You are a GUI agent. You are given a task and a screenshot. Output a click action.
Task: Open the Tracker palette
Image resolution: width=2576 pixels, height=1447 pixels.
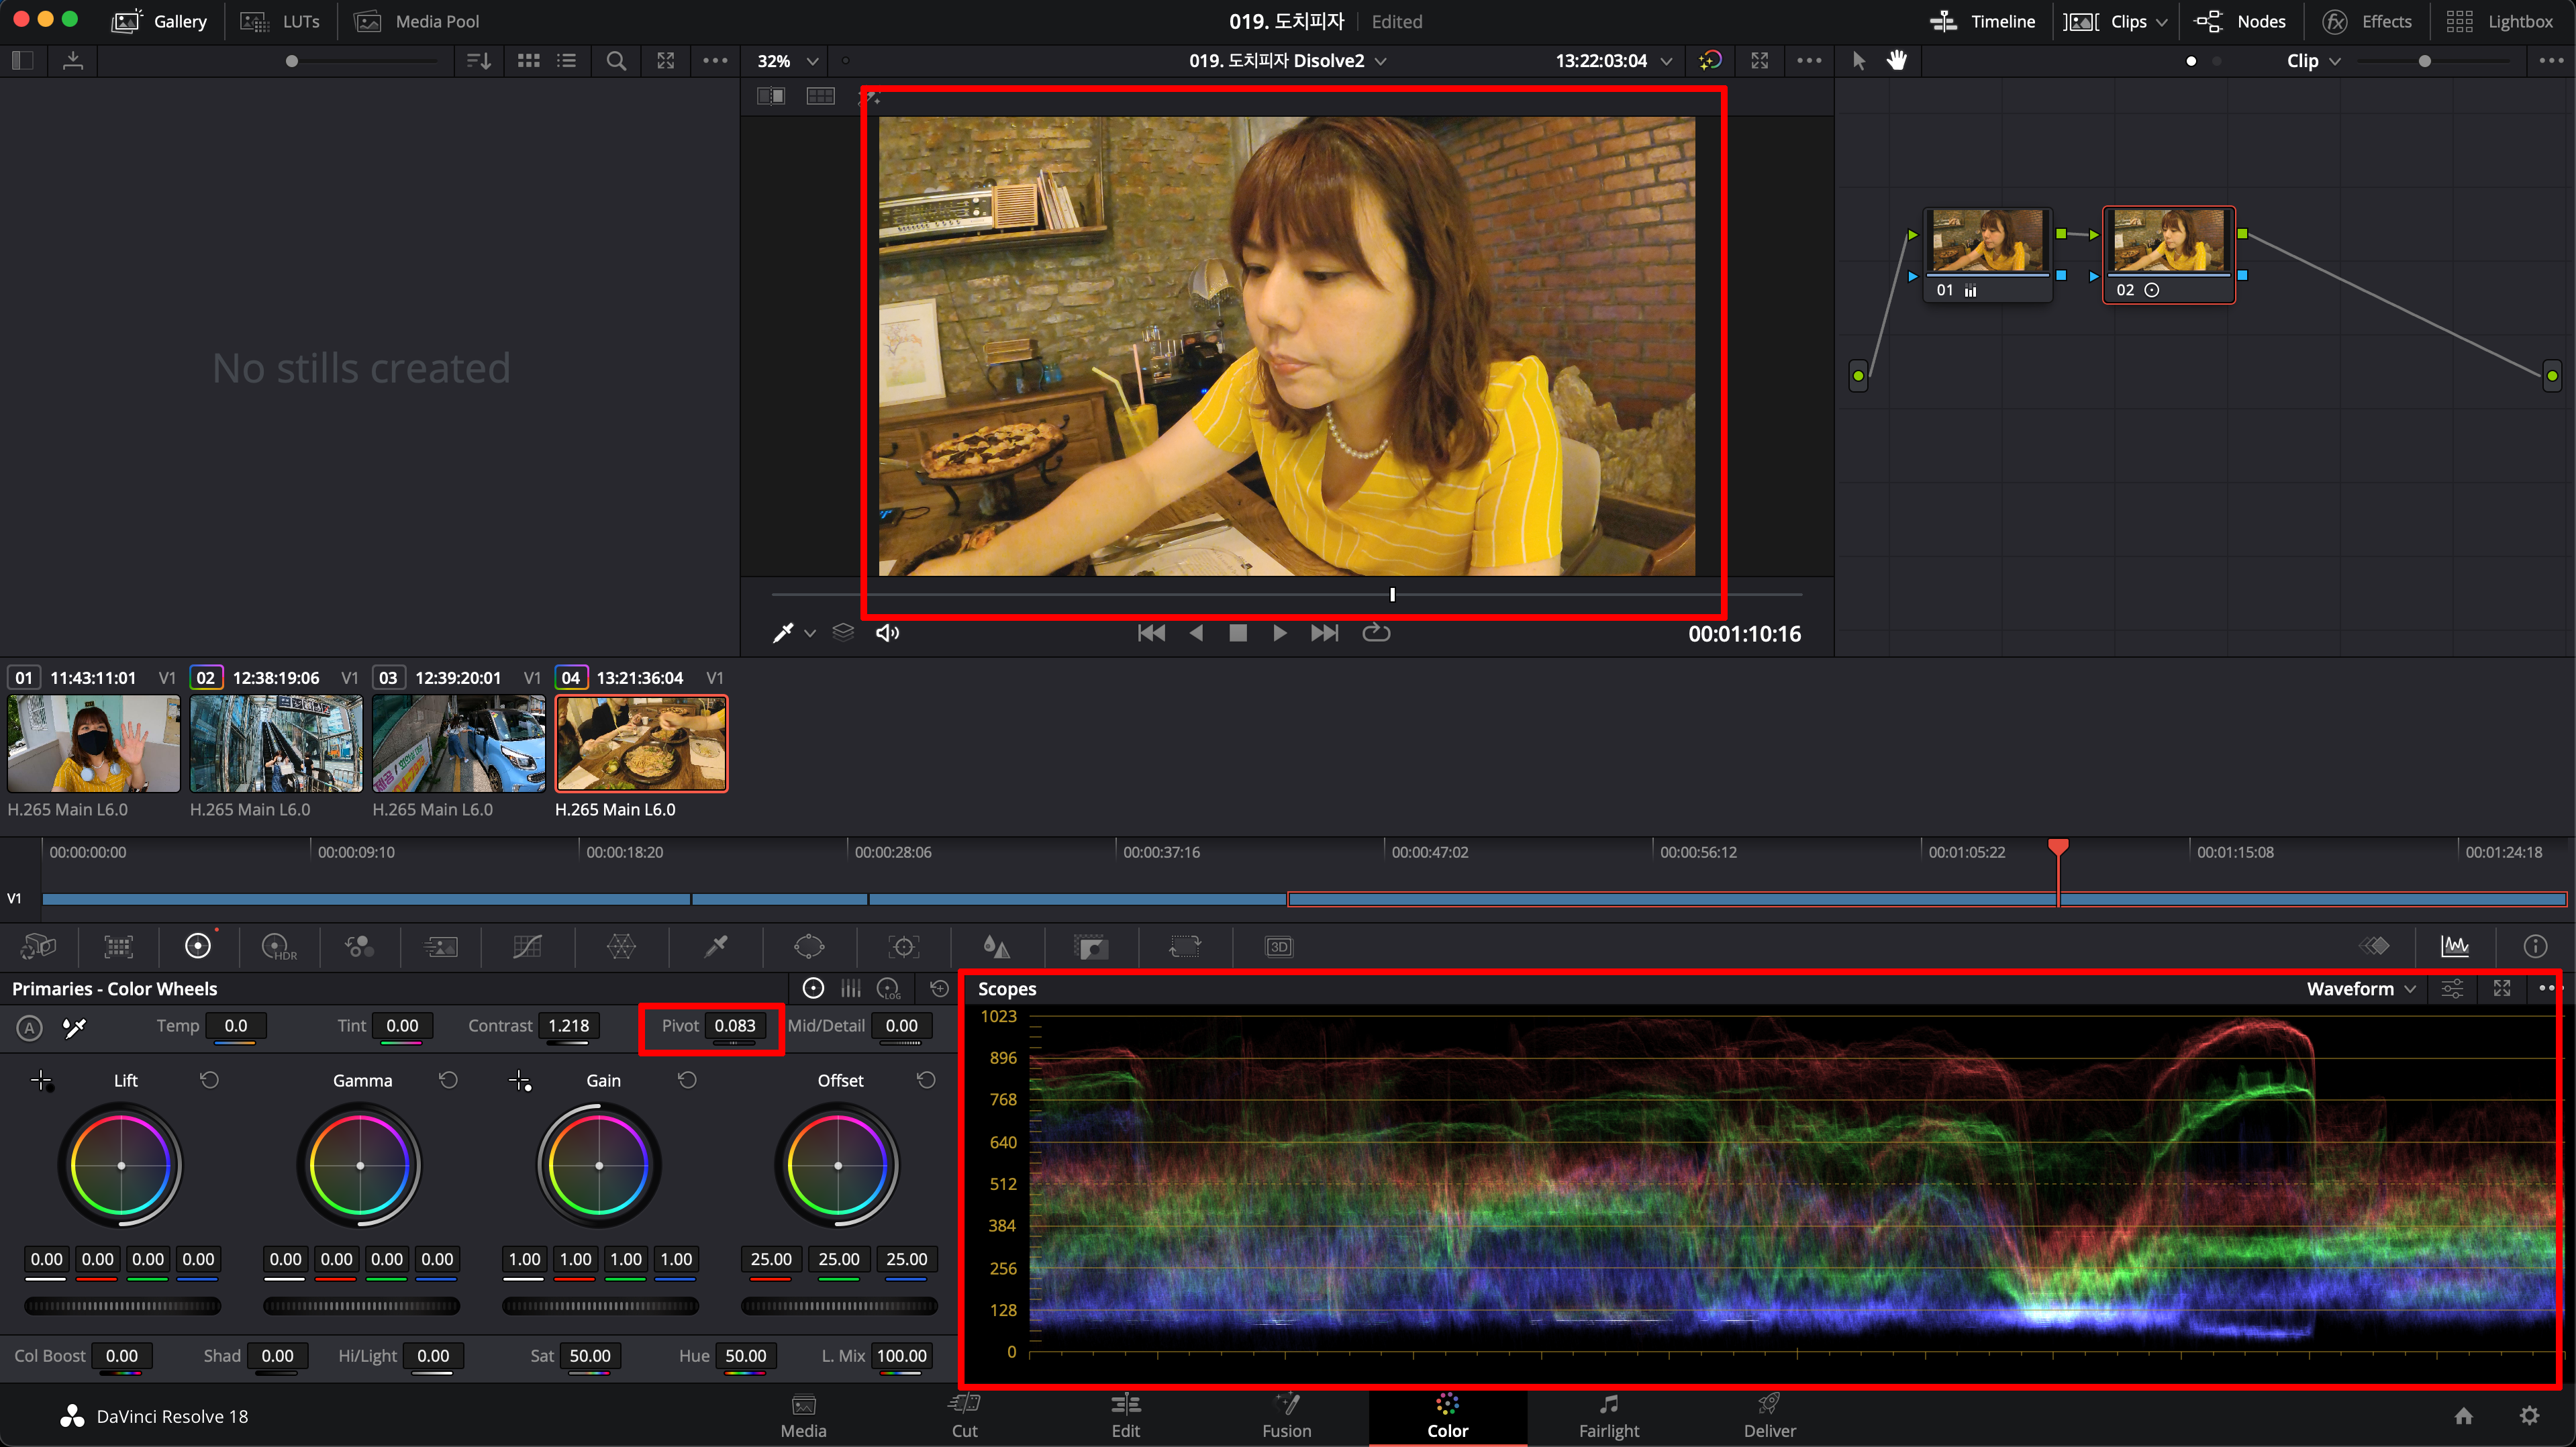(903, 946)
